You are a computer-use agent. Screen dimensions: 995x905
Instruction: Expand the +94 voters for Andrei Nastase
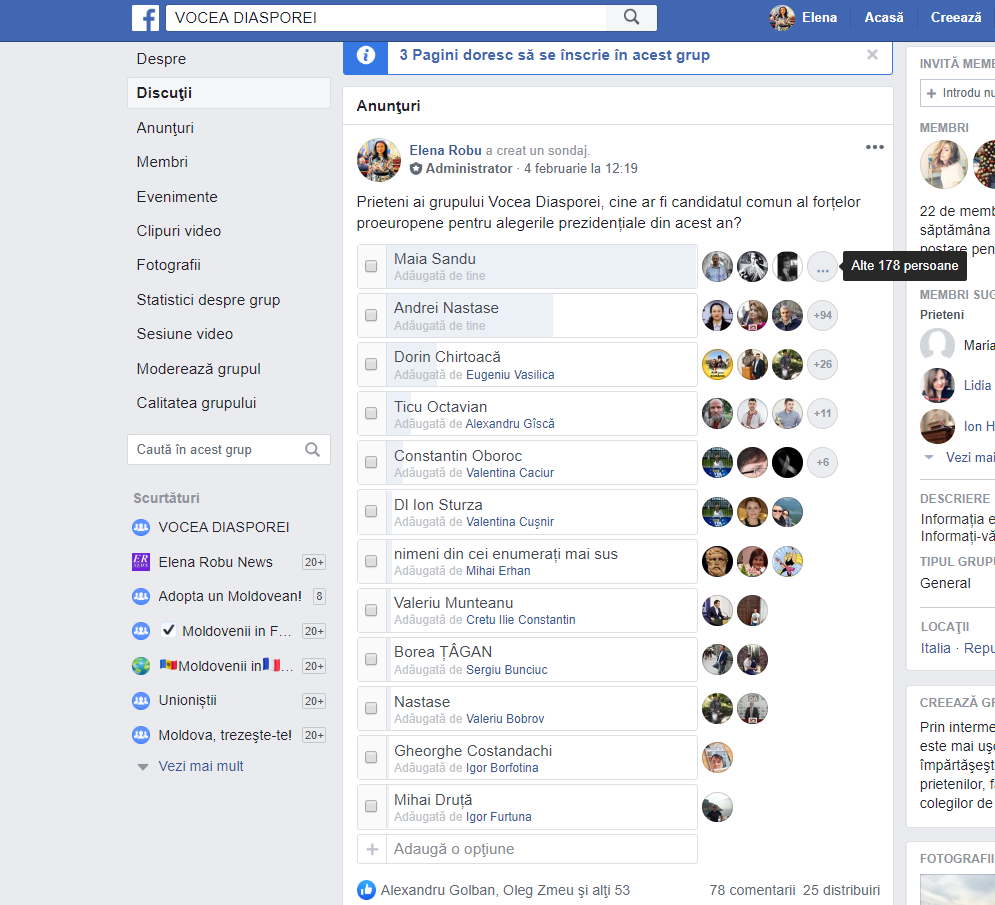coord(822,315)
